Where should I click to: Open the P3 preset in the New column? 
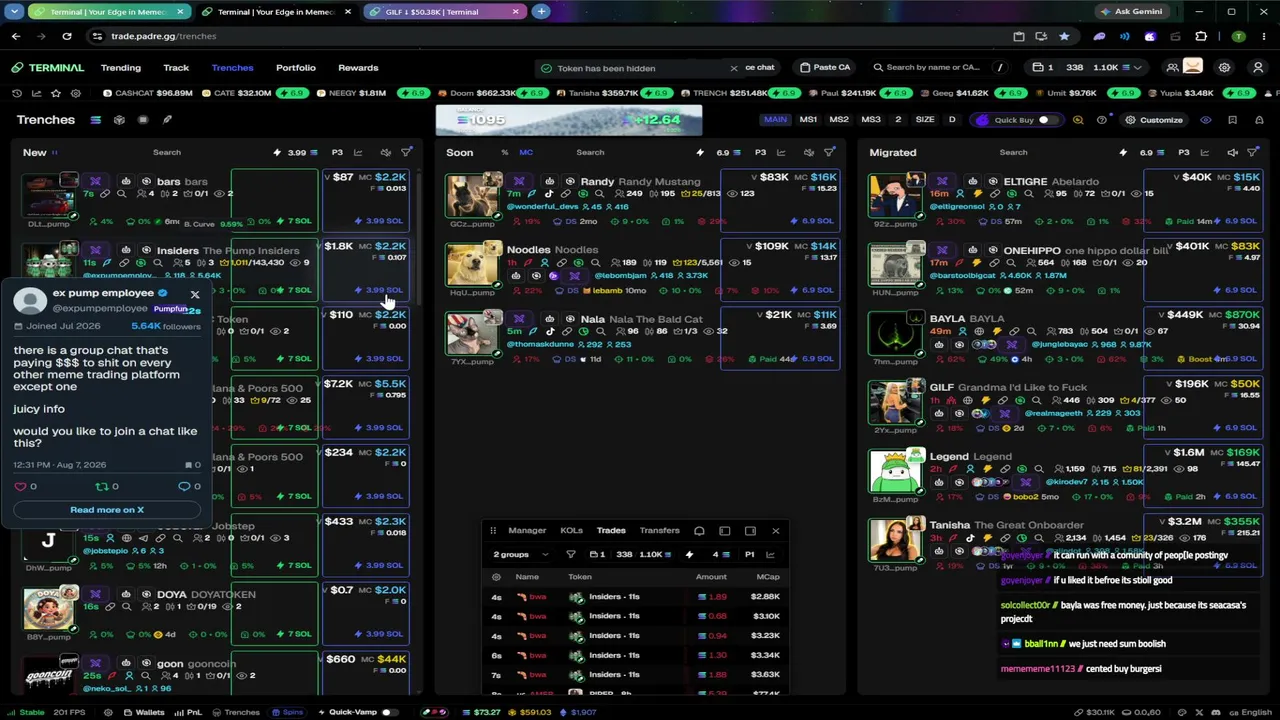337,153
